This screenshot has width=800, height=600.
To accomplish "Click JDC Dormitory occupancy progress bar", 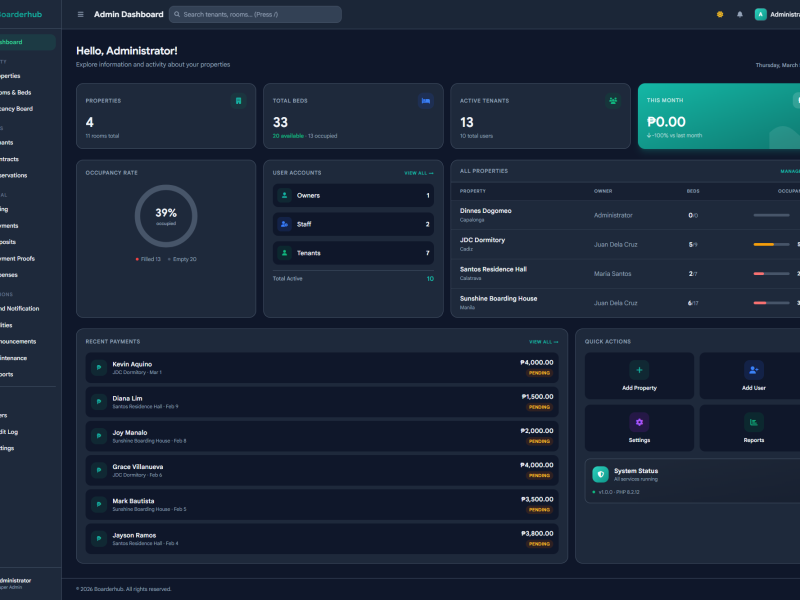I will [x=771, y=244].
